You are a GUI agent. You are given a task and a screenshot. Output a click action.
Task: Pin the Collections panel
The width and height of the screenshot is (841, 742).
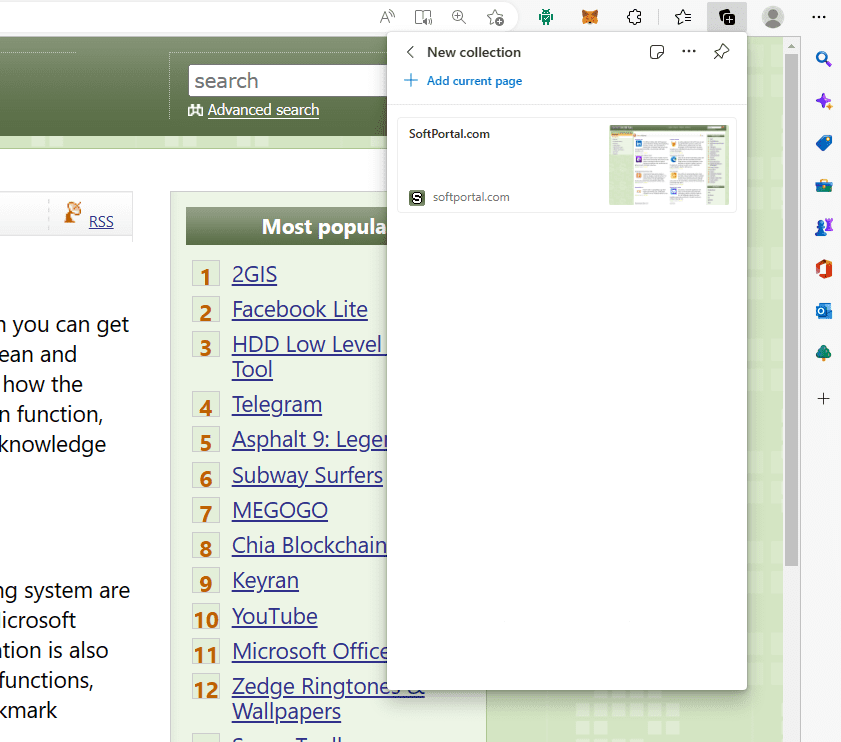coord(721,52)
